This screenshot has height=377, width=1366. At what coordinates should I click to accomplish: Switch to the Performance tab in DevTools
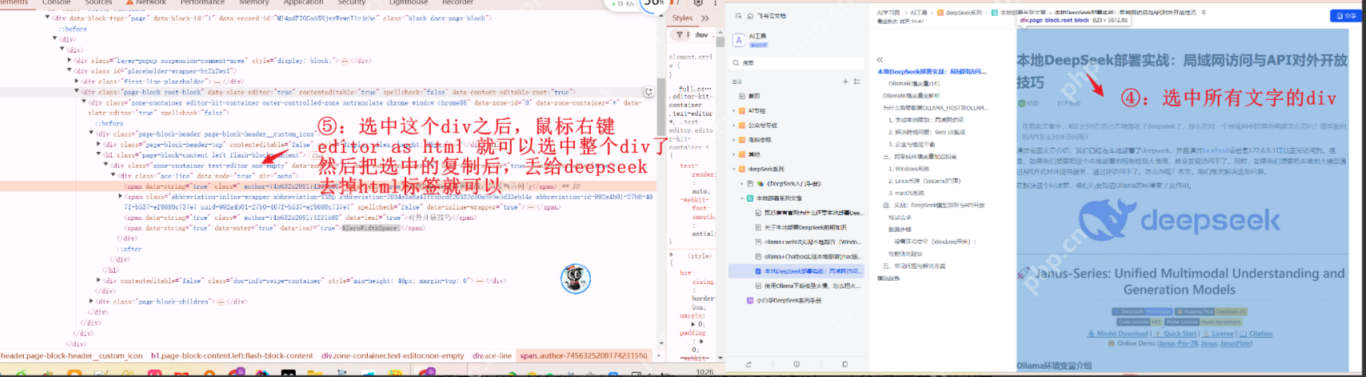click(203, 3)
